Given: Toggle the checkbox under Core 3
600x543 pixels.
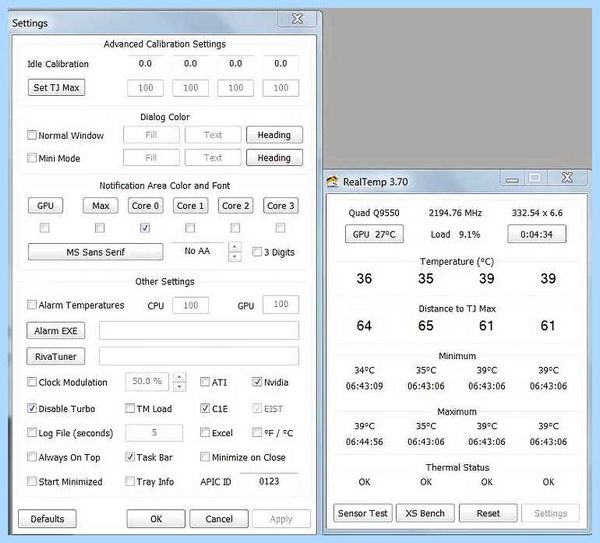Looking at the screenshot, I should [280, 228].
